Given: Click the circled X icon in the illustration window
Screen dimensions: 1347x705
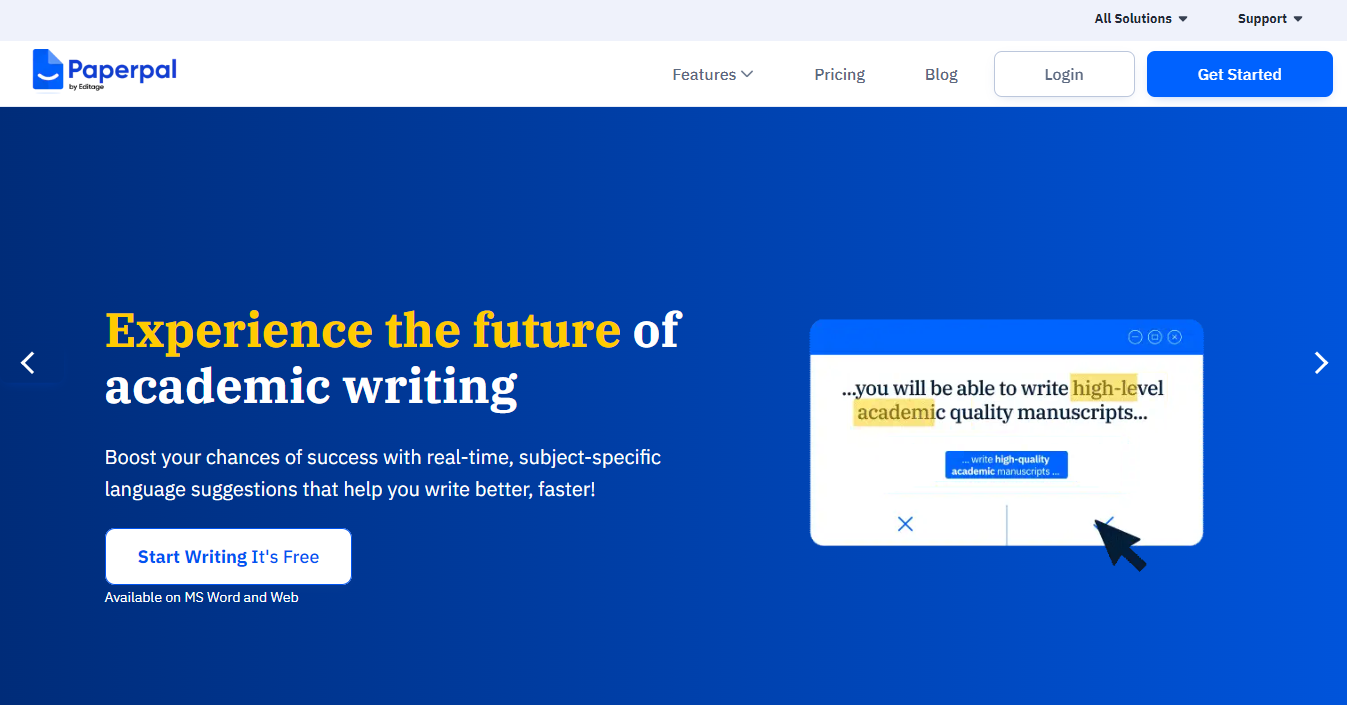Looking at the screenshot, I should pos(1175,337).
